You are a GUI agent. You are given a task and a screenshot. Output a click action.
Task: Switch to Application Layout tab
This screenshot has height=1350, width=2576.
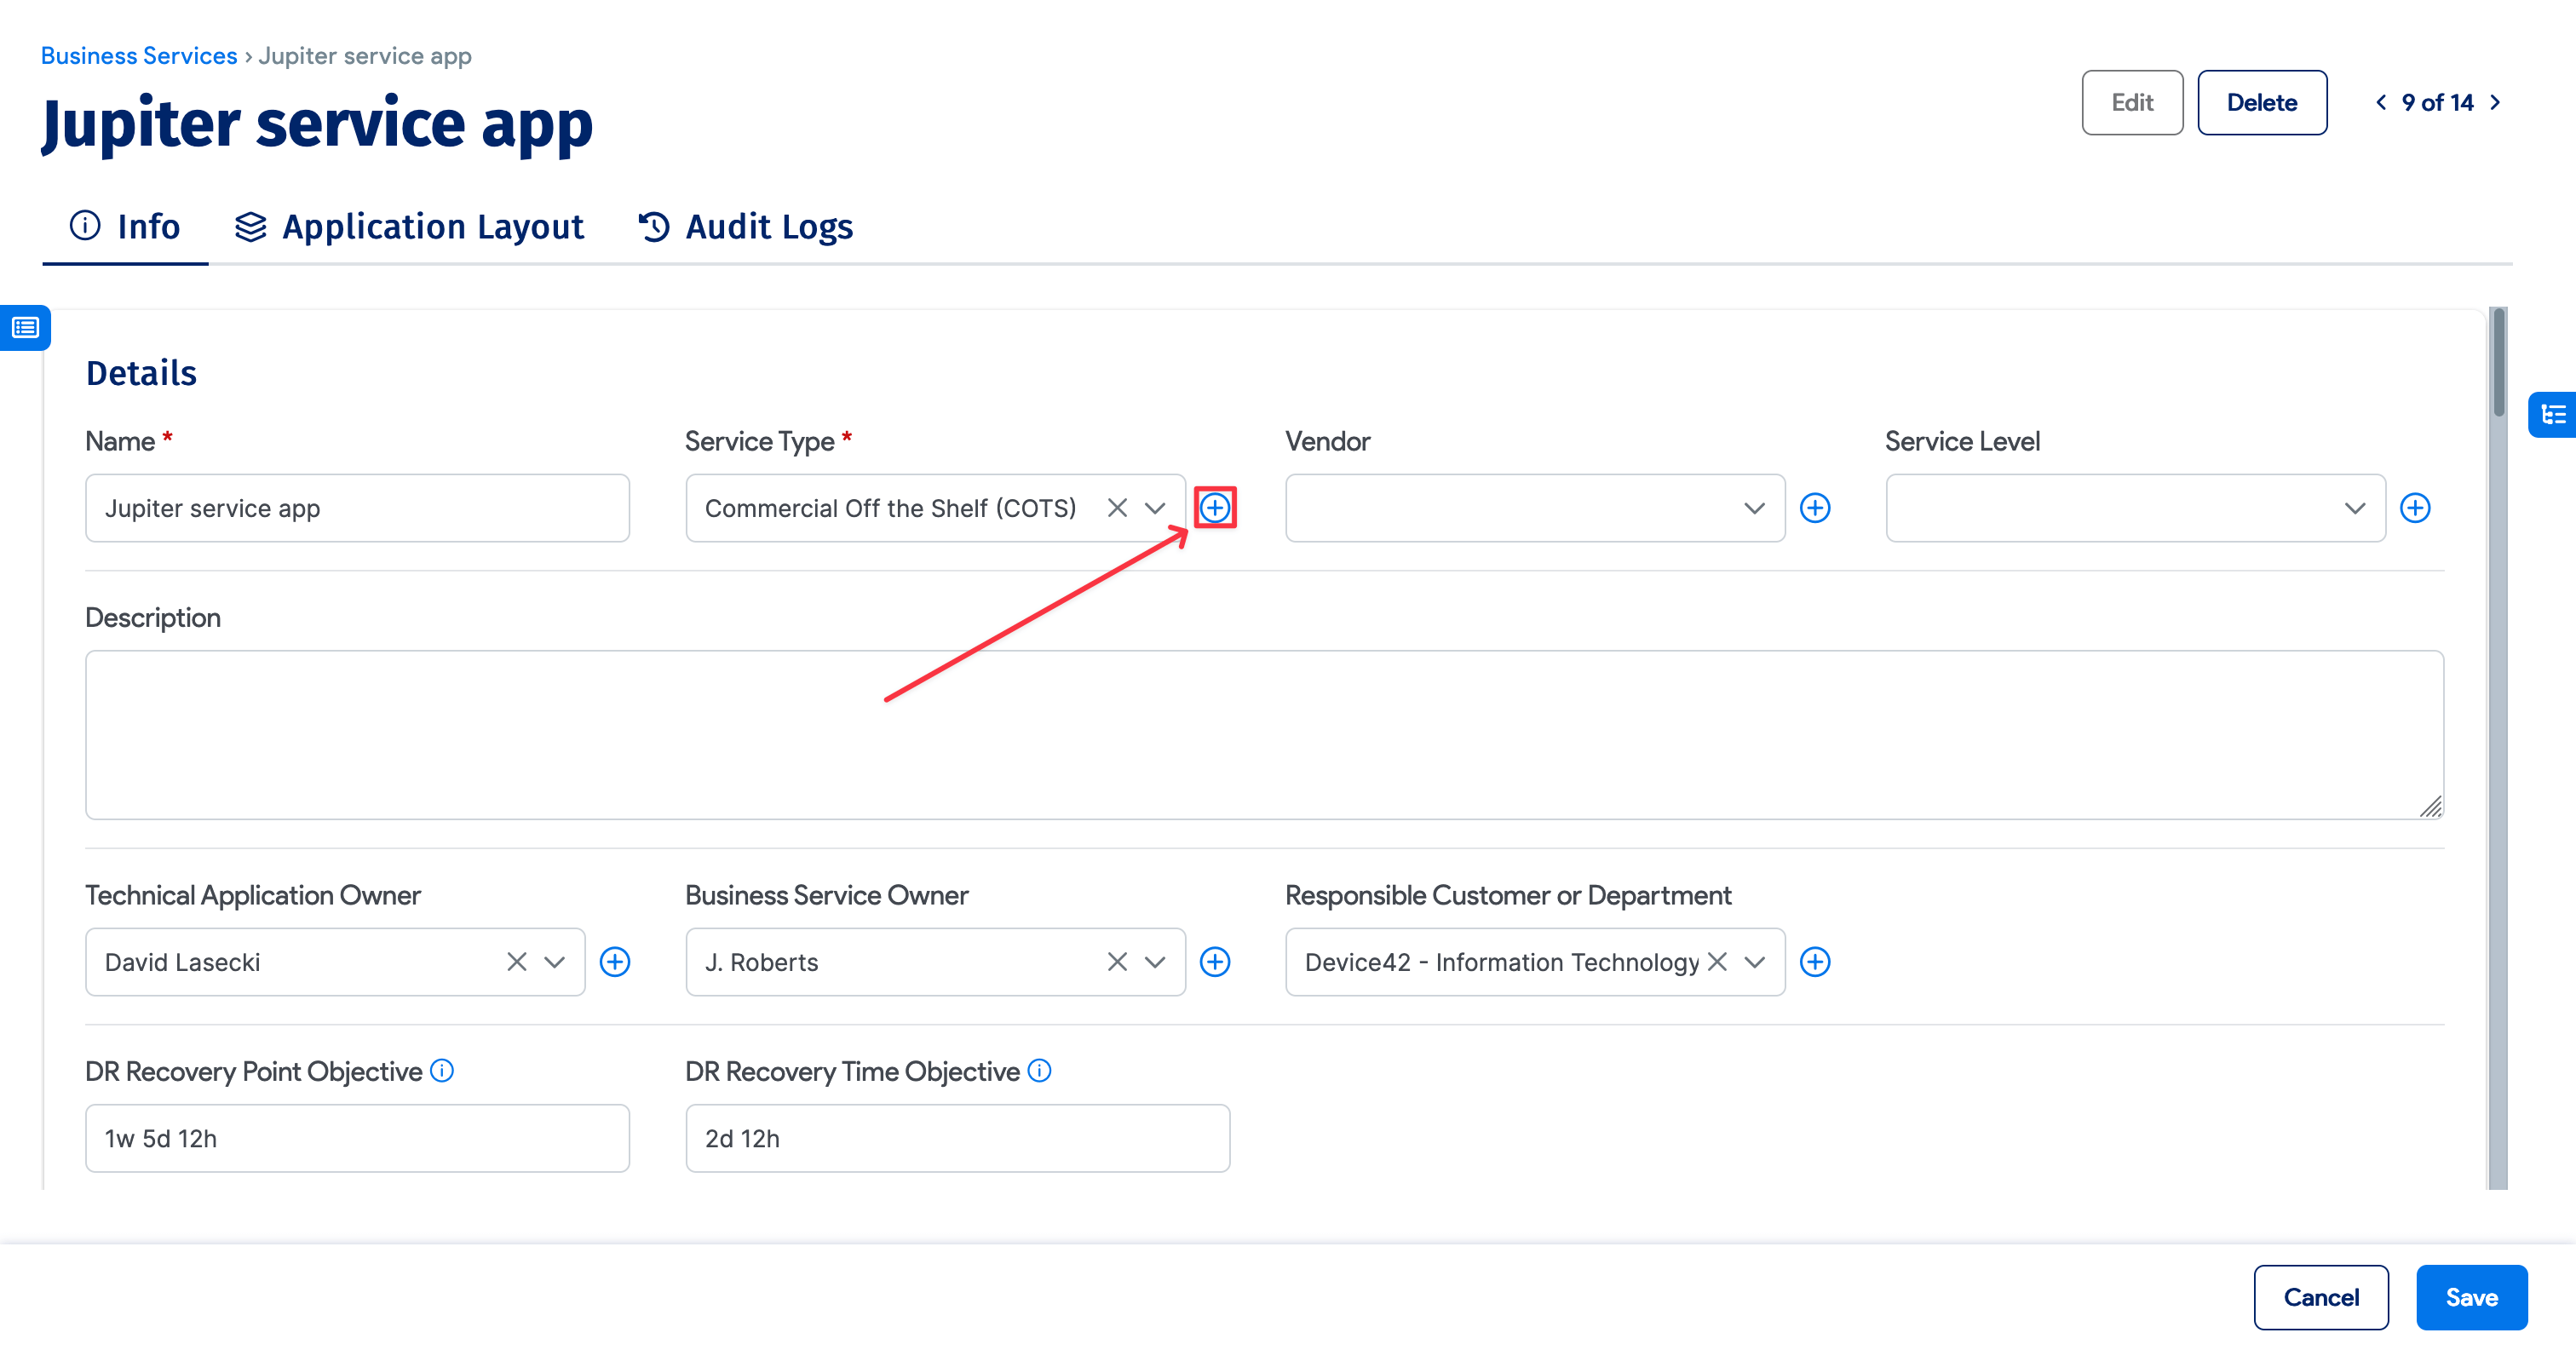[x=410, y=227]
